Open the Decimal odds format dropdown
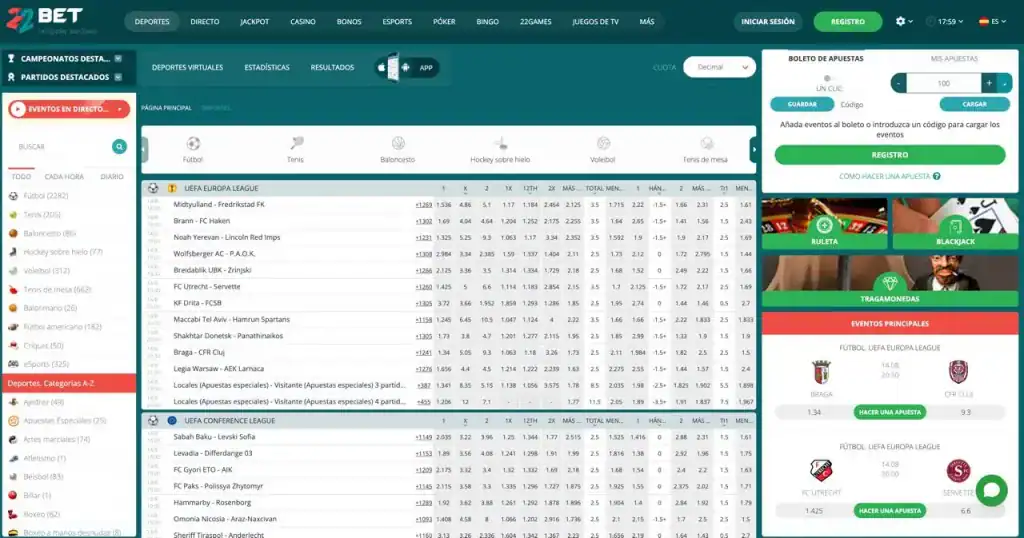Screen dimensions: 1024x538 click(x=719, y=67)
